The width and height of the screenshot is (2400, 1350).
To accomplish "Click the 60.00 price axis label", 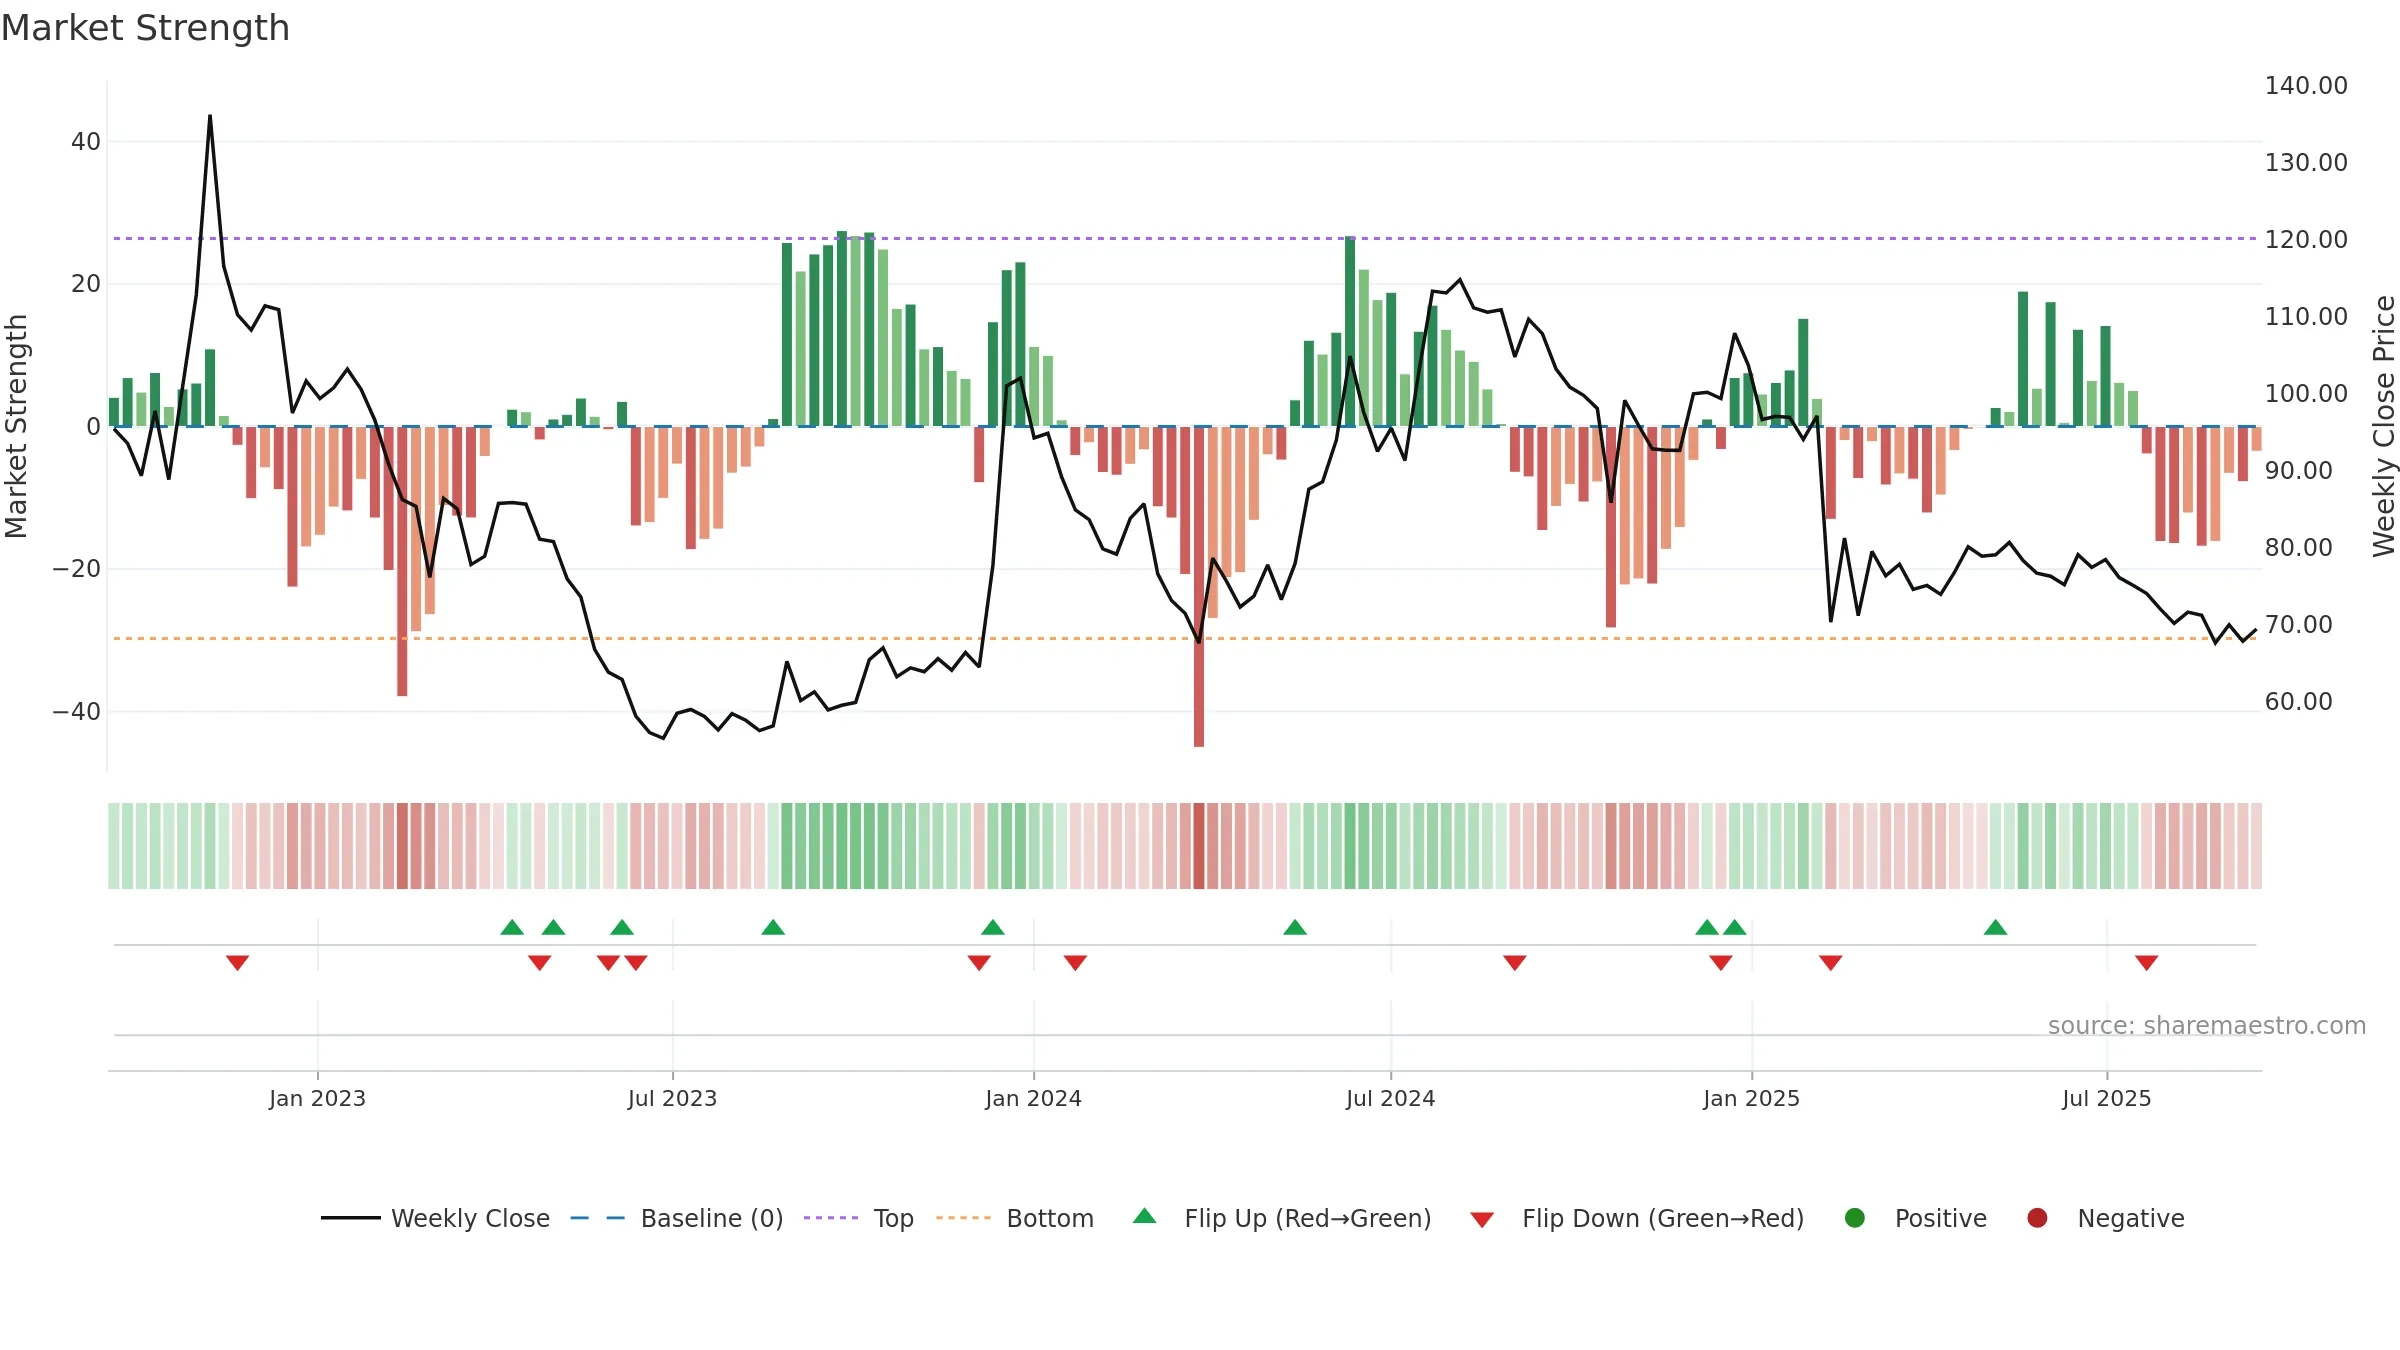I will (x=2298, y=702).
